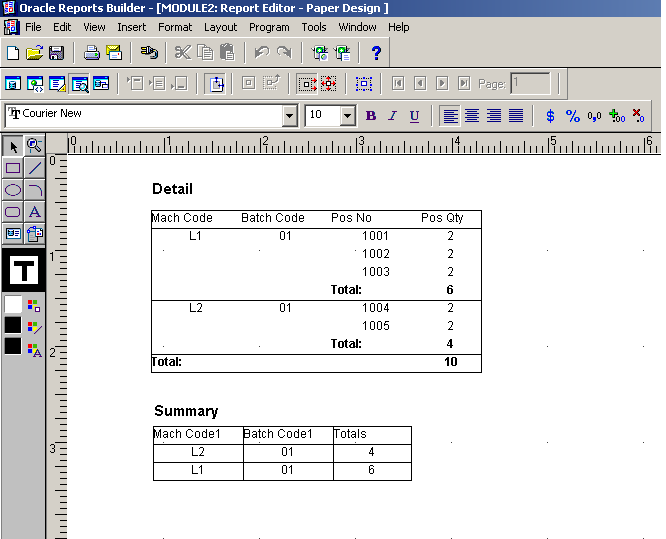Open the Program menu
Screen dimensions: 666x539
(269, 27)
